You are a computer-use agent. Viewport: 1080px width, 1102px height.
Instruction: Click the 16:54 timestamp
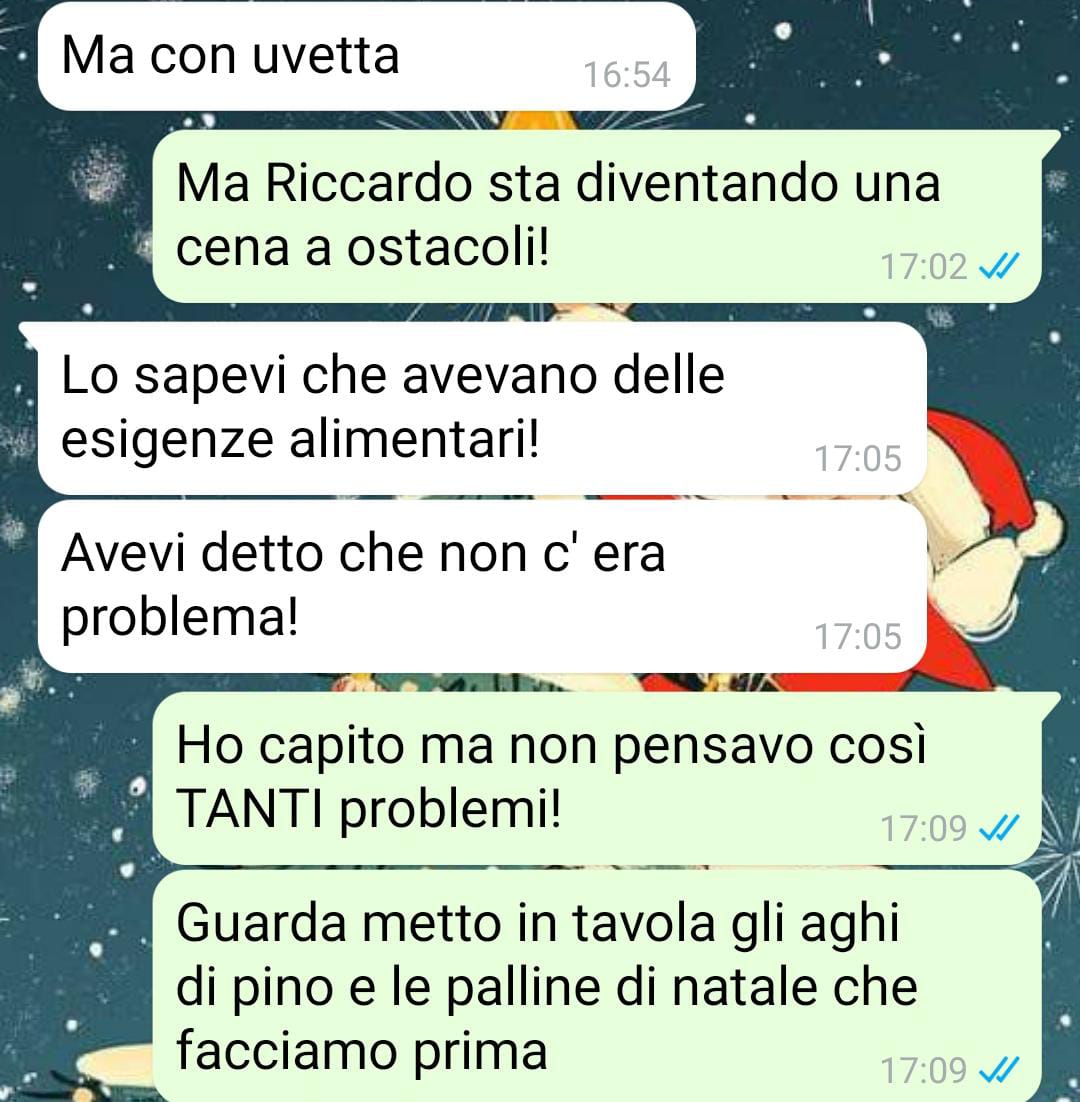point(627,74)
